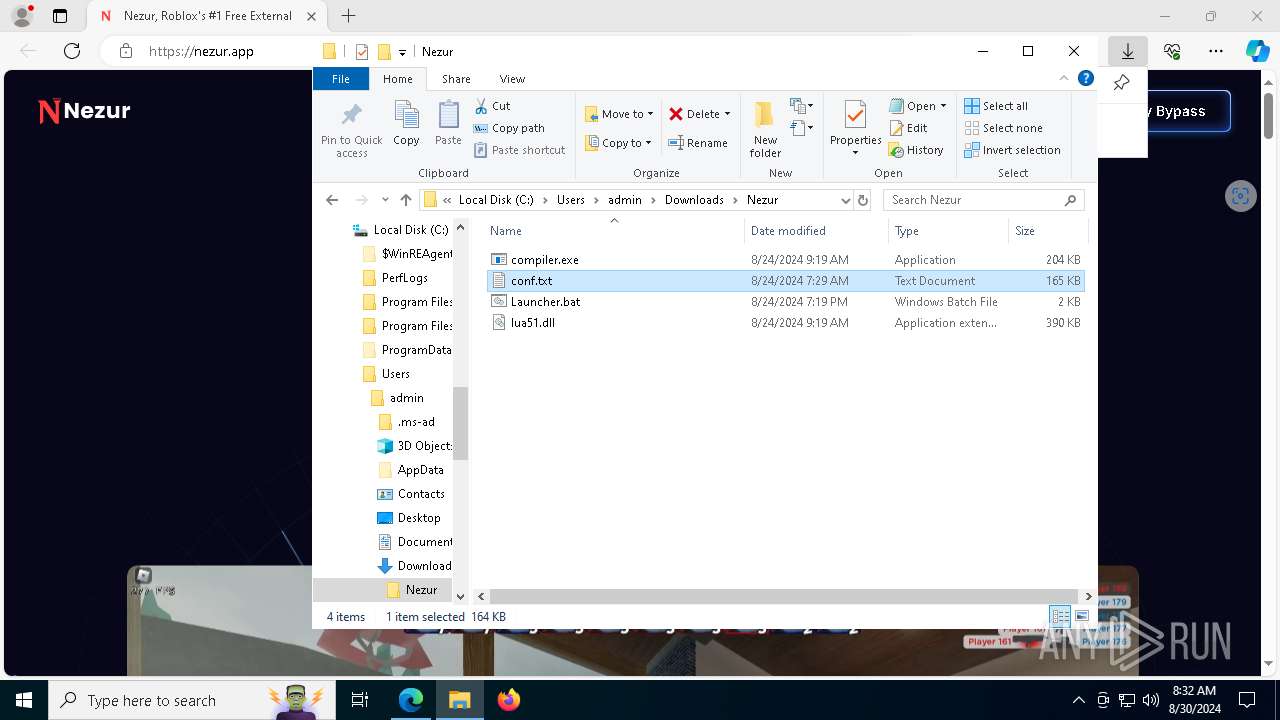Viewport: 1280px width, 720px height.
Task: Click Edit in the Open group
Action: point(908,128)
